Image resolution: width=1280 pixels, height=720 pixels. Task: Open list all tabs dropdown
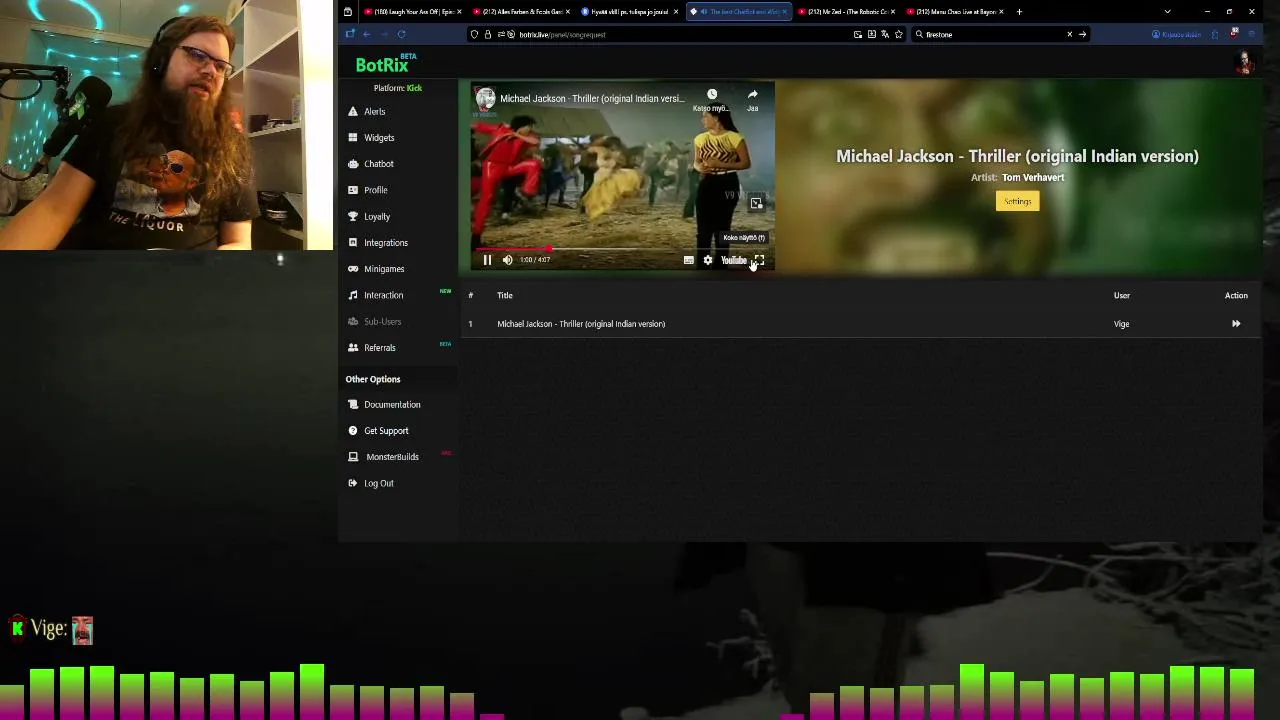click(x=1167, y=12)
